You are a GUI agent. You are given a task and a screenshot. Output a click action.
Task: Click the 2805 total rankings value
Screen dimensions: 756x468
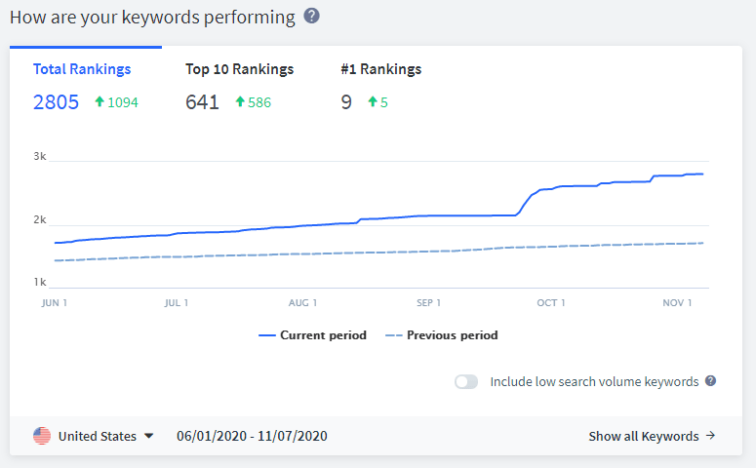pos(56,102)
